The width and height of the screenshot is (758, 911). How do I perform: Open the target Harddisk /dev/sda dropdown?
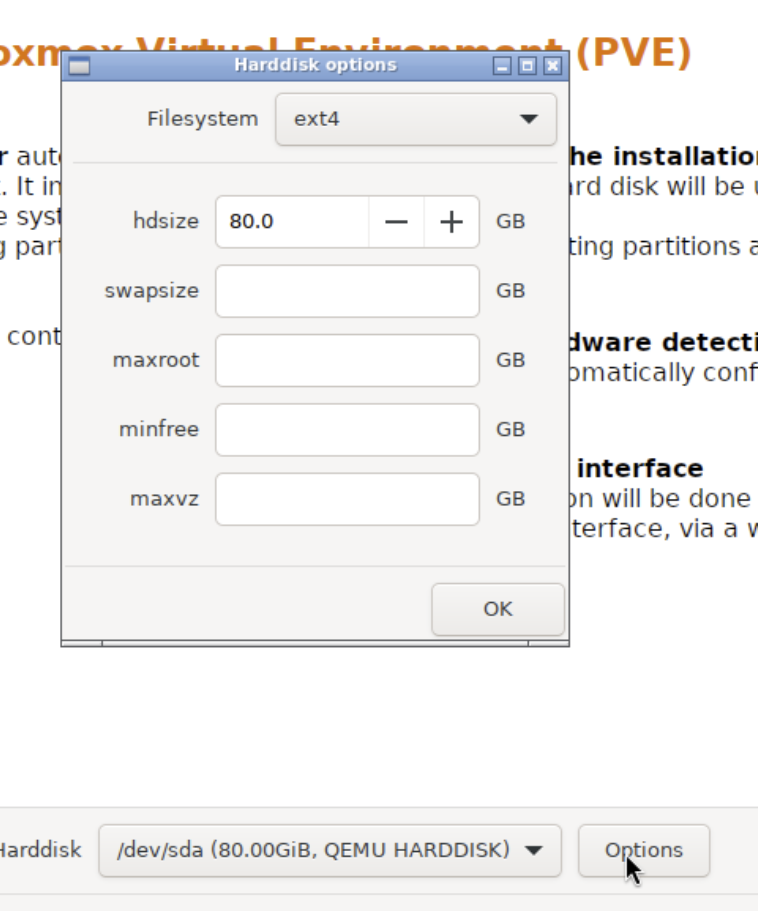coord(330,850)
